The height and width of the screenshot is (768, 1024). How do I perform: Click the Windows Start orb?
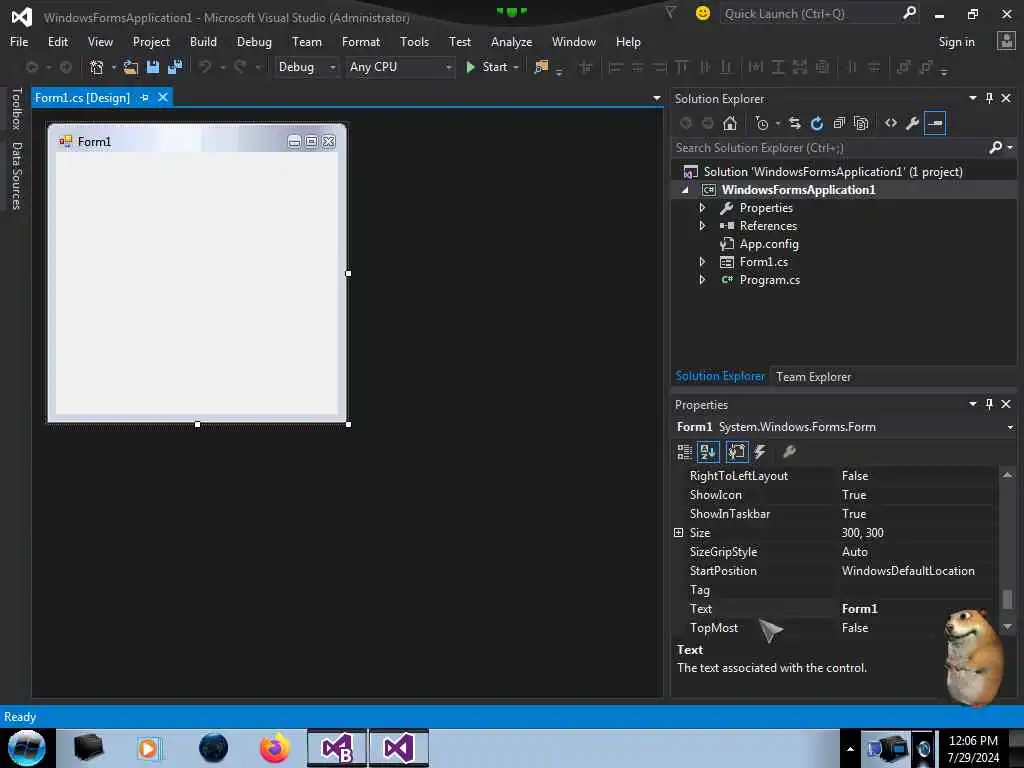click(x=27, y=748)
